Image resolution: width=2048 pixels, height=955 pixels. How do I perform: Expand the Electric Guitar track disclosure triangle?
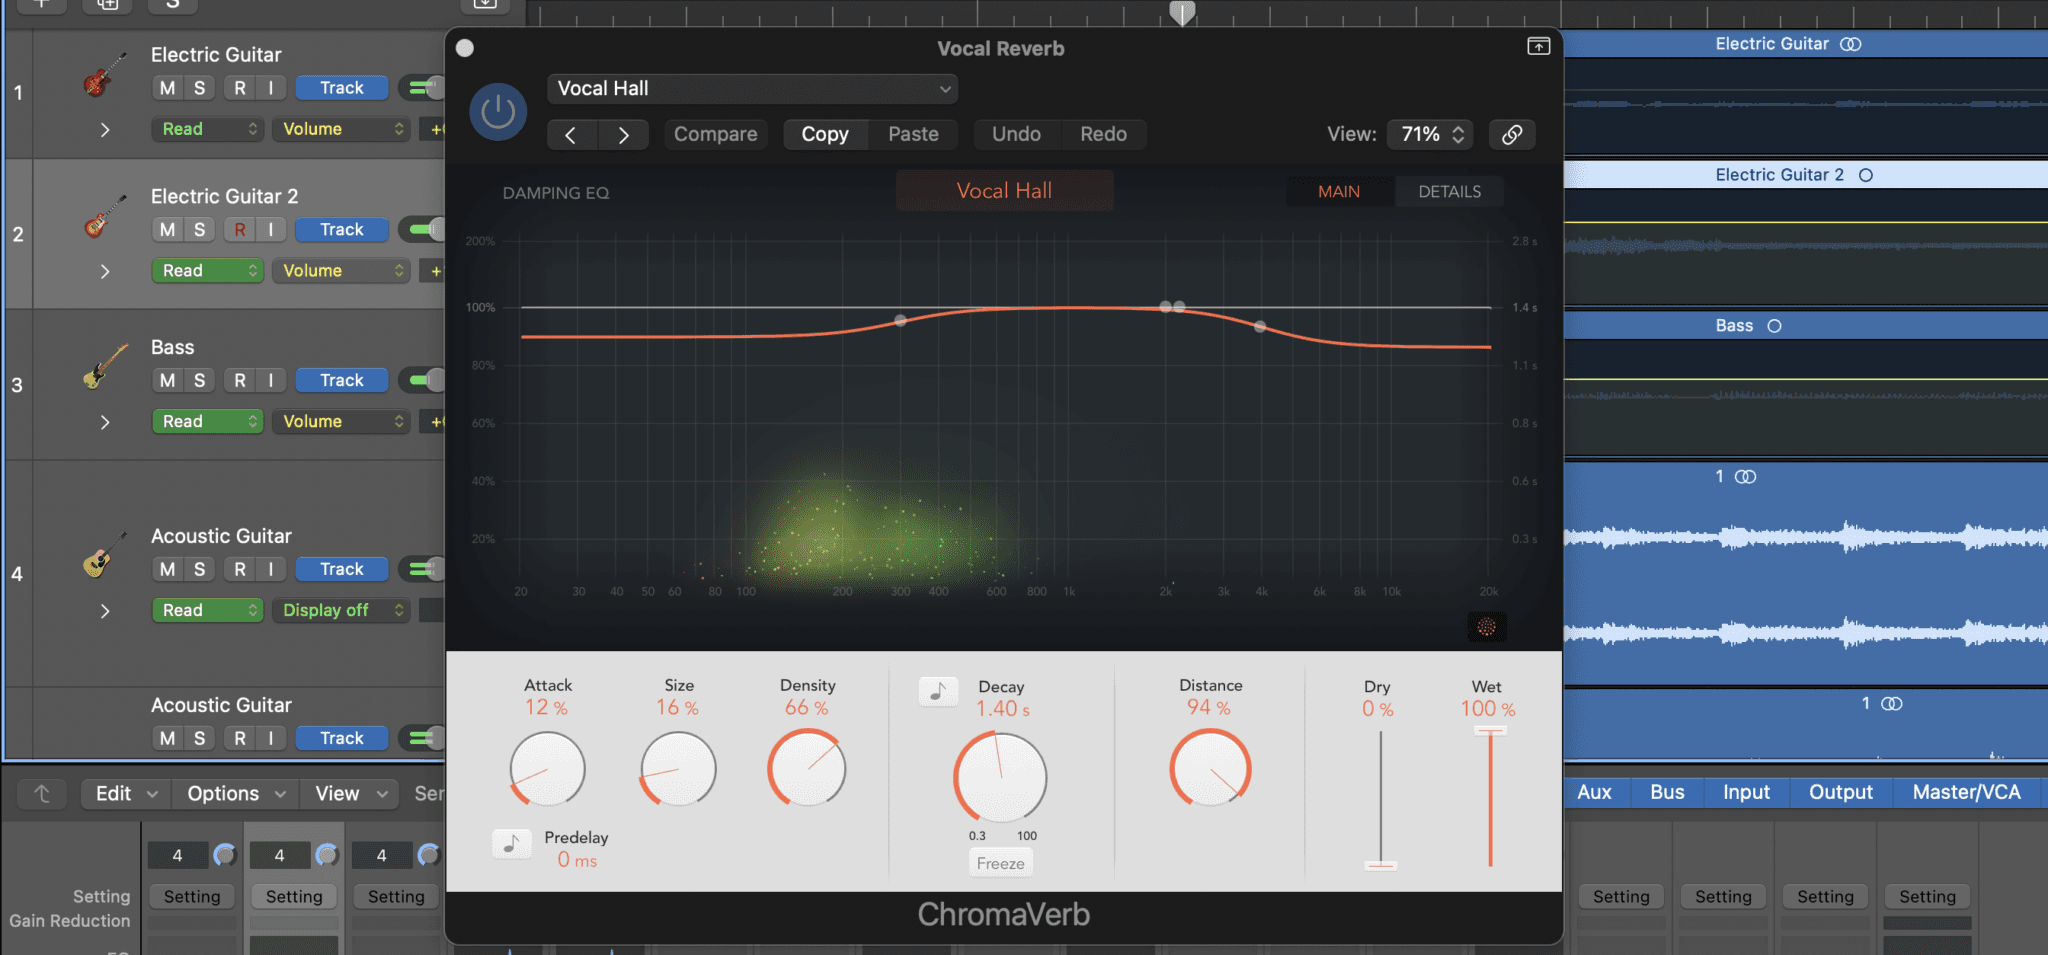(105, 129)
